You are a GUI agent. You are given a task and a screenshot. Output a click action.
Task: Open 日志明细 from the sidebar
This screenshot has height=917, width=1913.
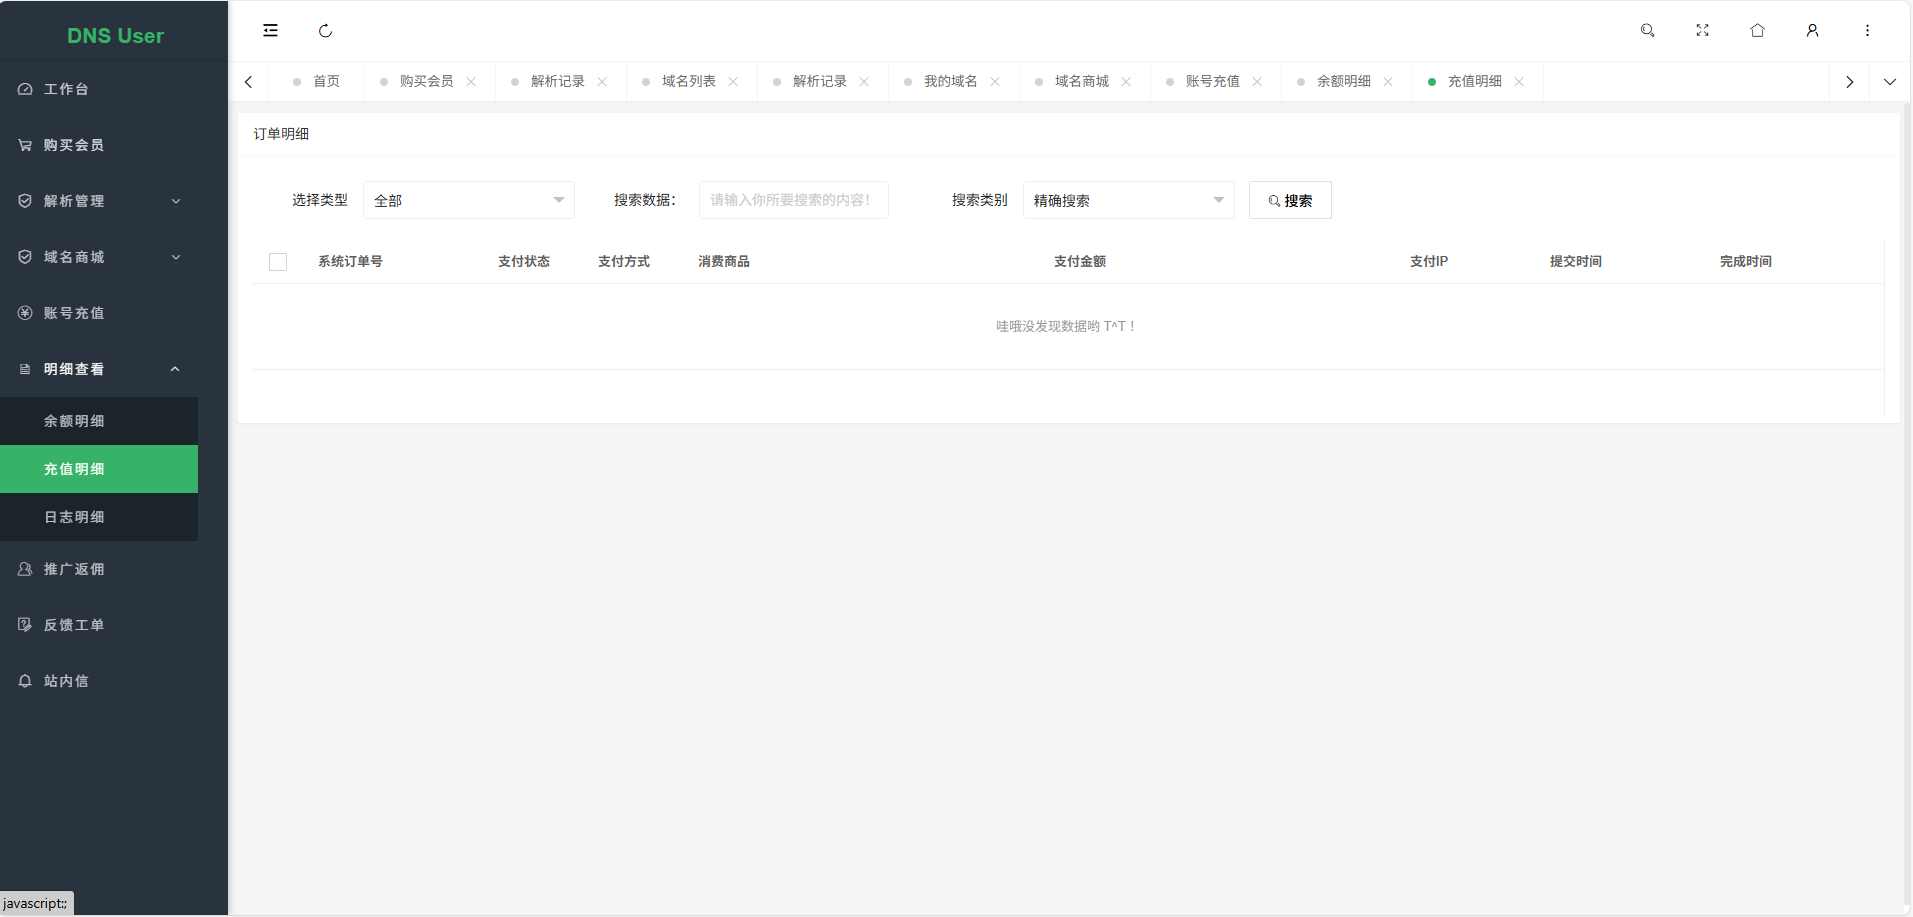[x=73, y=517]
